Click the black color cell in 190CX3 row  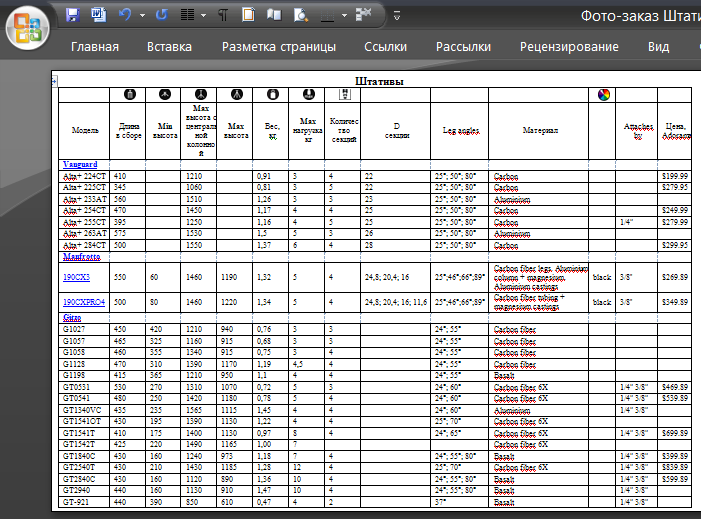[602, 277]
